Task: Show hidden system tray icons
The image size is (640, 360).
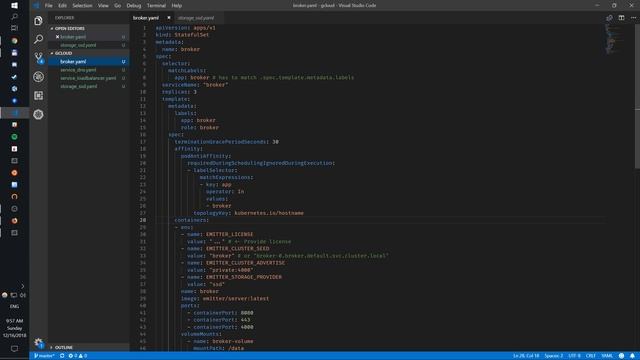Action: click(22, 286)
